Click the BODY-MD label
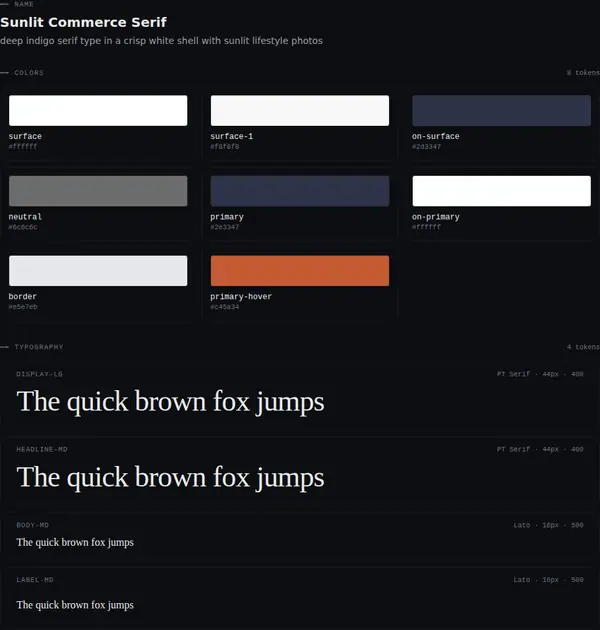The height and width of the screenshot is (630, 600). (33, 525)
